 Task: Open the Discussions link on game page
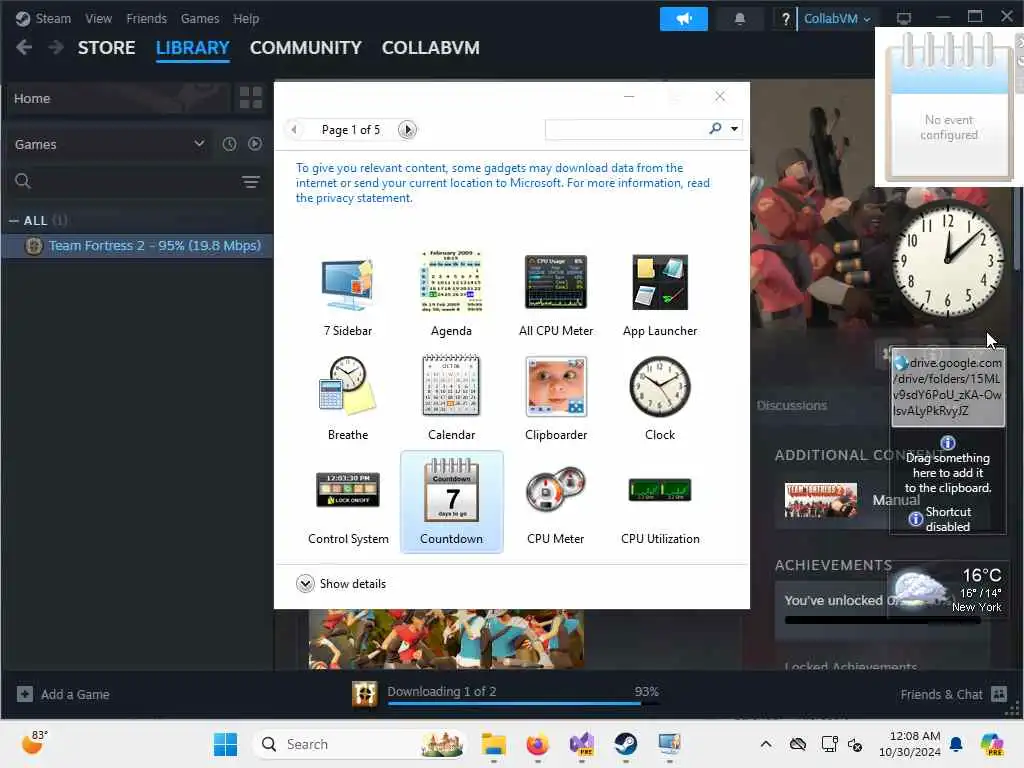tap(792, 405)
